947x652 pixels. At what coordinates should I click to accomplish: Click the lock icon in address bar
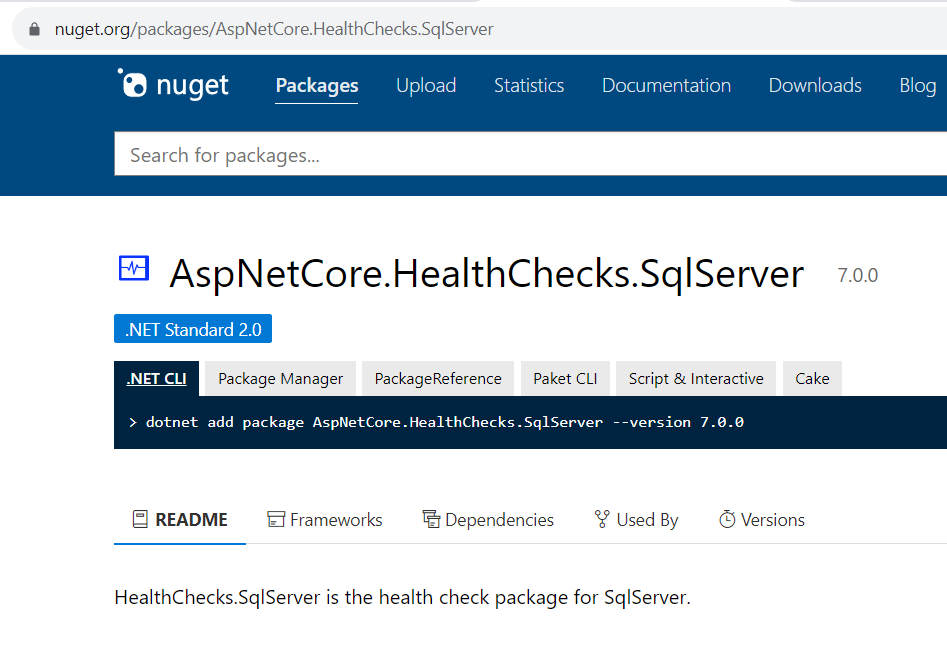tap(34, 29)
